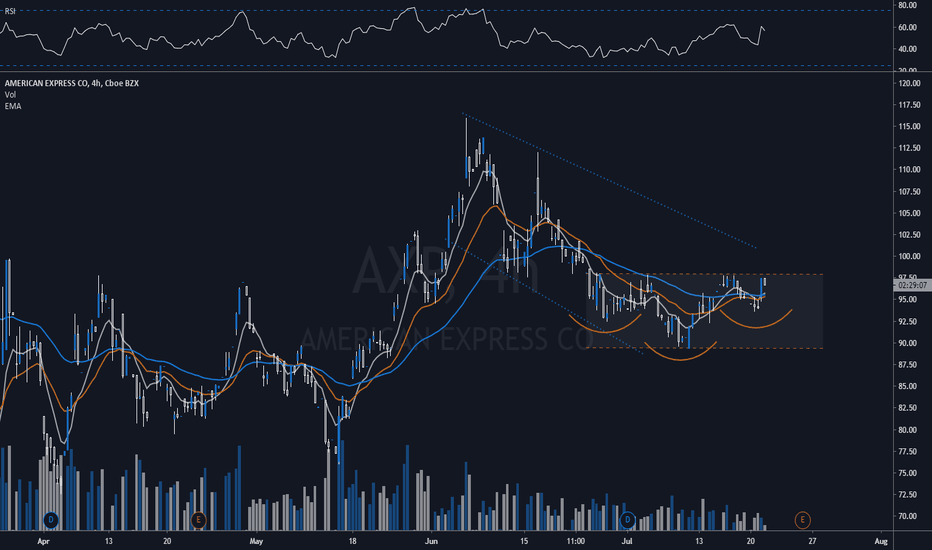Click the 107.50 price axis label
The image size is (932, 550).
pyautogui.click(x=909, y=191)
